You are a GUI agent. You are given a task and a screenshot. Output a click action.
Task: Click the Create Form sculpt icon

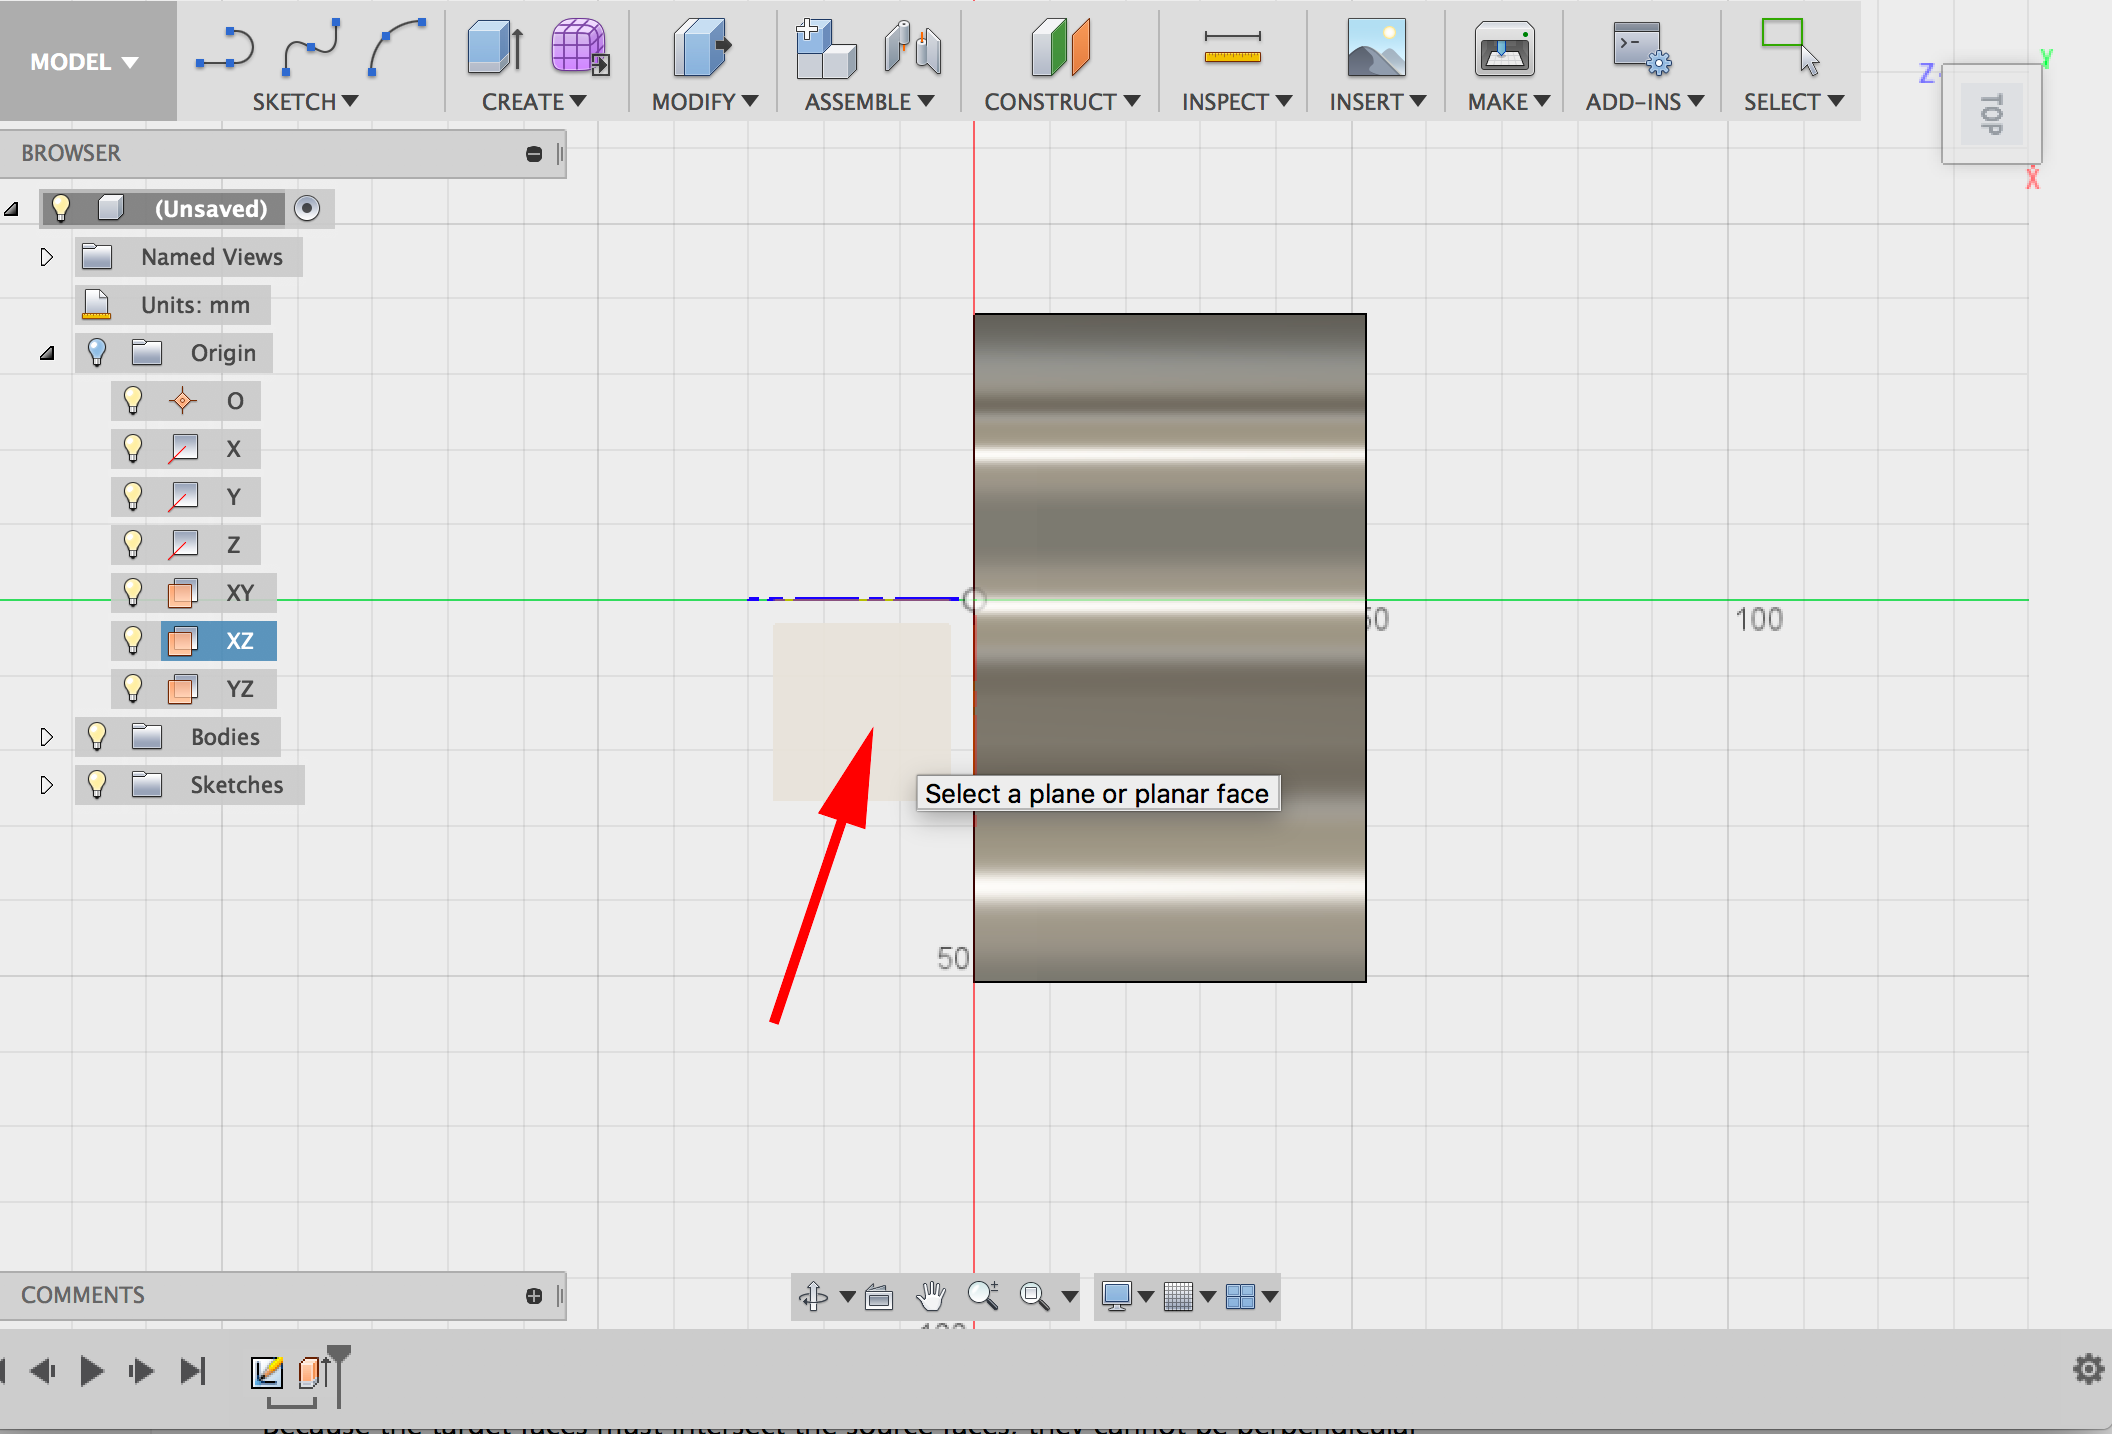pos(580,48)
